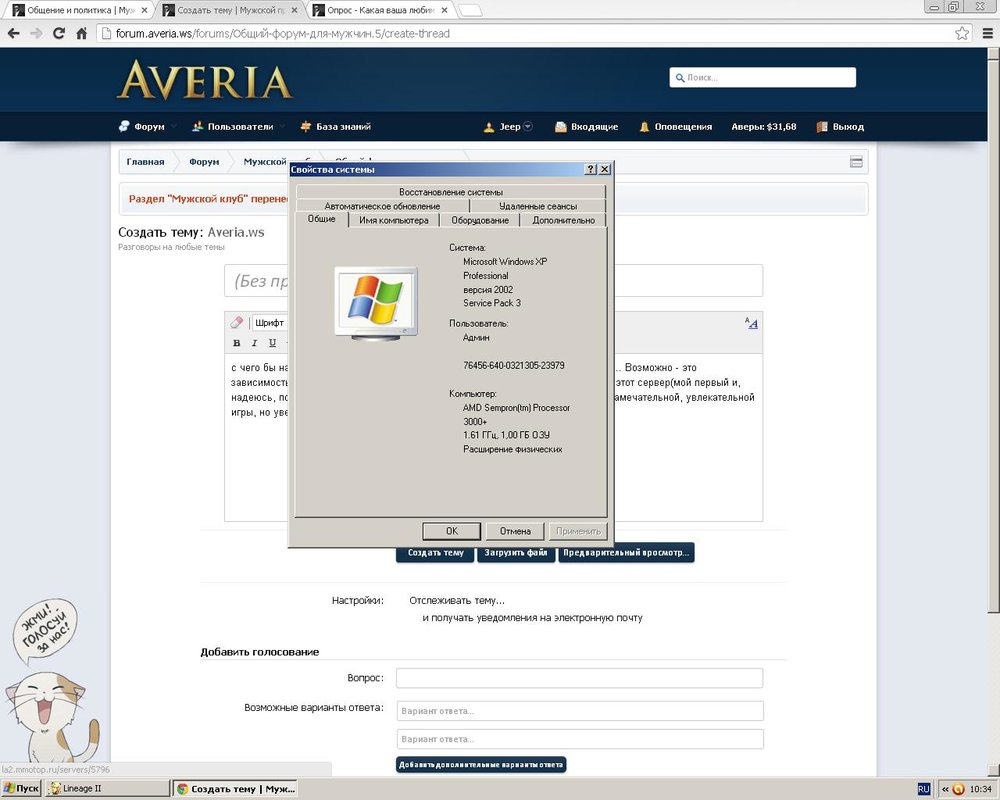1000x800 pixels.
Task: Open the Windows Пуск start menu
Action: click(21, 789)
